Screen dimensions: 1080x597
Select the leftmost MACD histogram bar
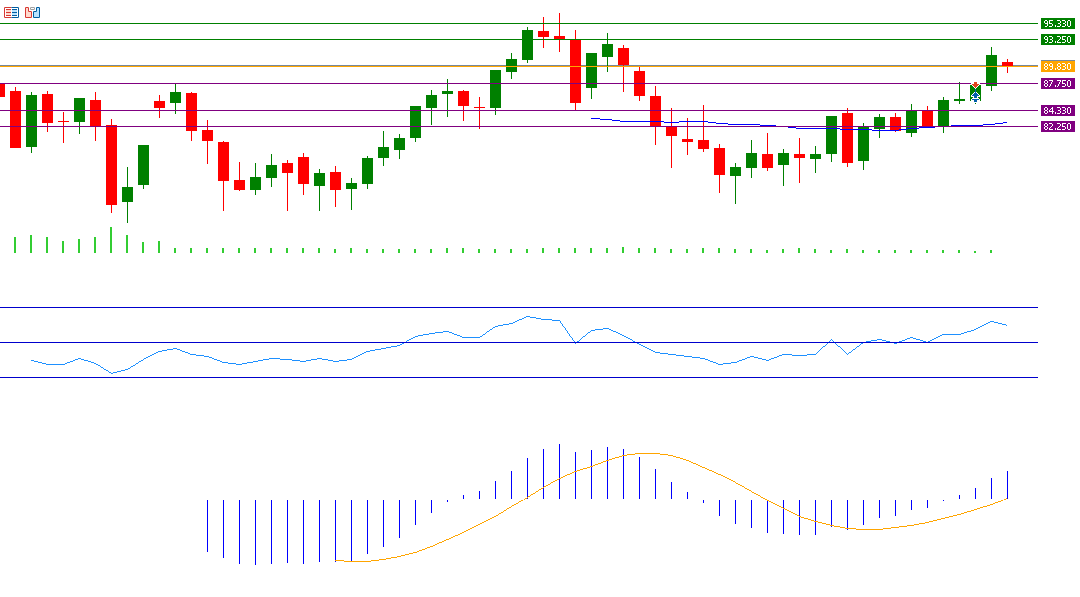[x=207, y=525]
